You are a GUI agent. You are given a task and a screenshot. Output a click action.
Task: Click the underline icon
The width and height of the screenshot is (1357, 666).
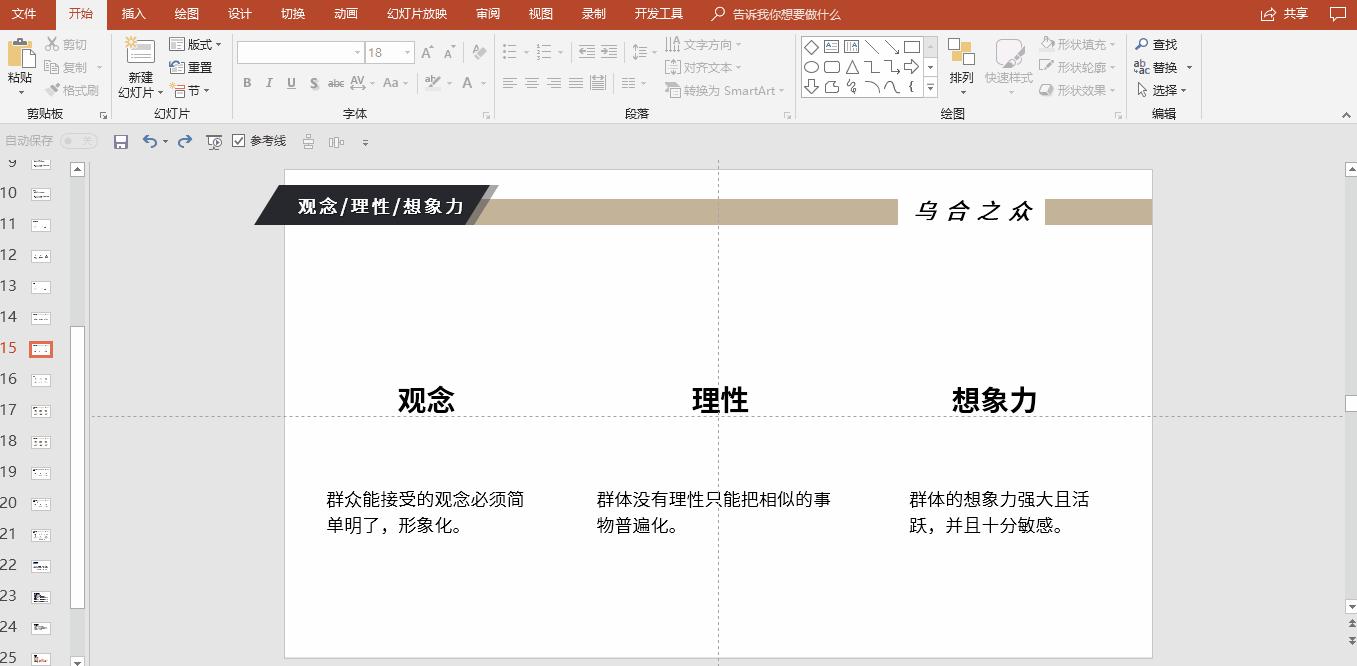(290, 84)
